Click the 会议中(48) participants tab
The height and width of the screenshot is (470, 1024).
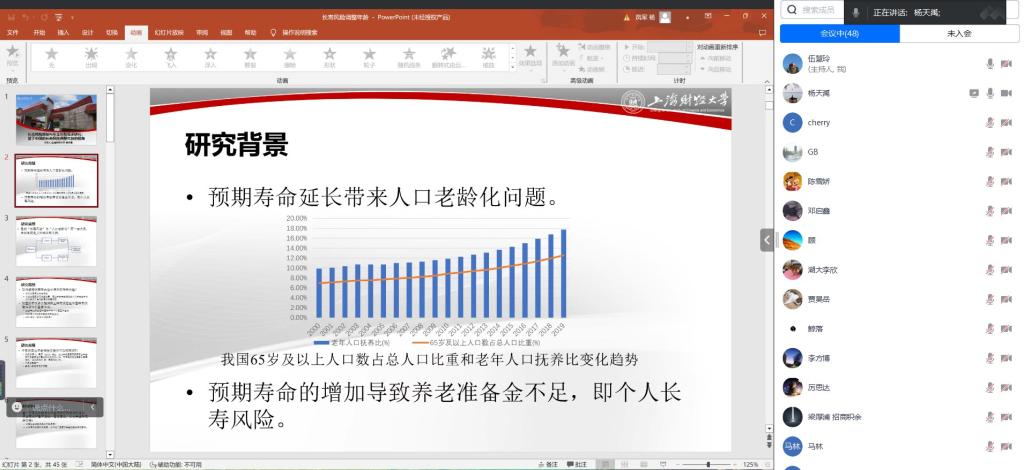click(839, 33)
